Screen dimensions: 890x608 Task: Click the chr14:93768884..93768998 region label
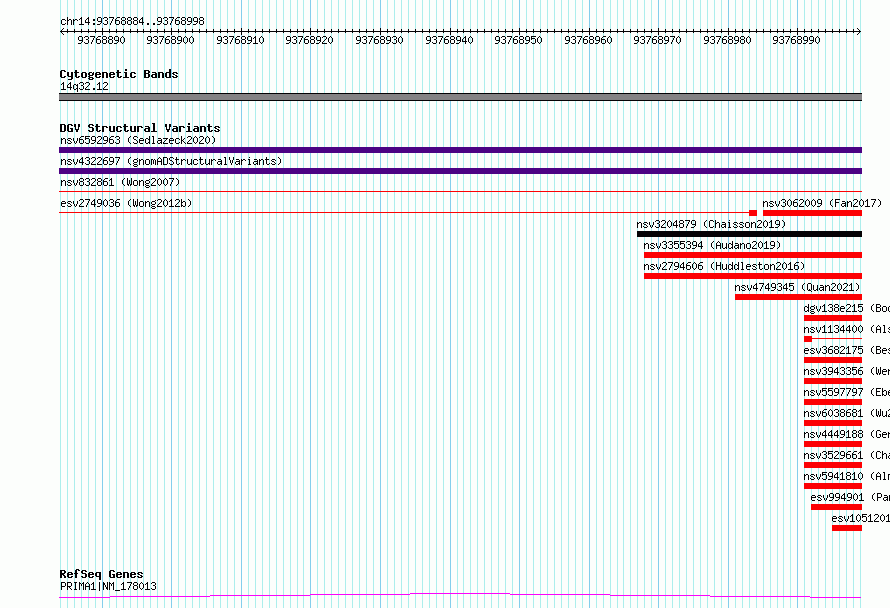click(132, 21)
